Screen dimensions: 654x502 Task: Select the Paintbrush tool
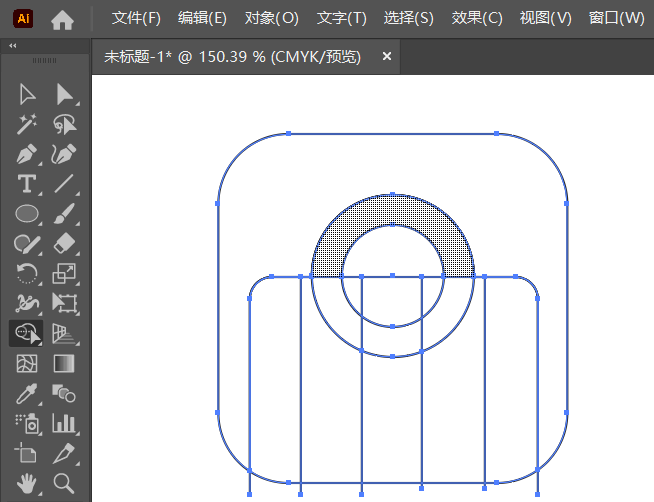point(64,214)
